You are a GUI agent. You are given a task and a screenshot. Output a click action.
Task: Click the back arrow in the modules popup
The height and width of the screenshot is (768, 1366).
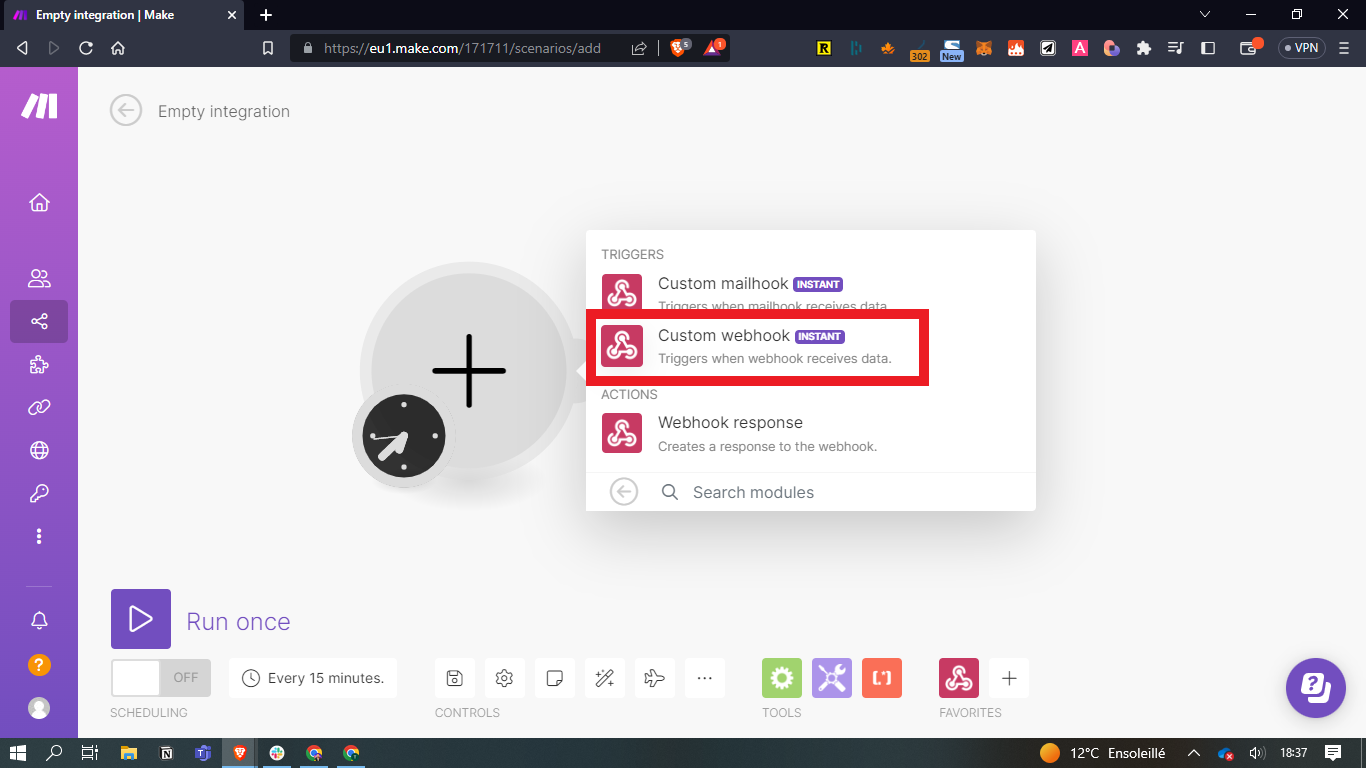point(624,491)
